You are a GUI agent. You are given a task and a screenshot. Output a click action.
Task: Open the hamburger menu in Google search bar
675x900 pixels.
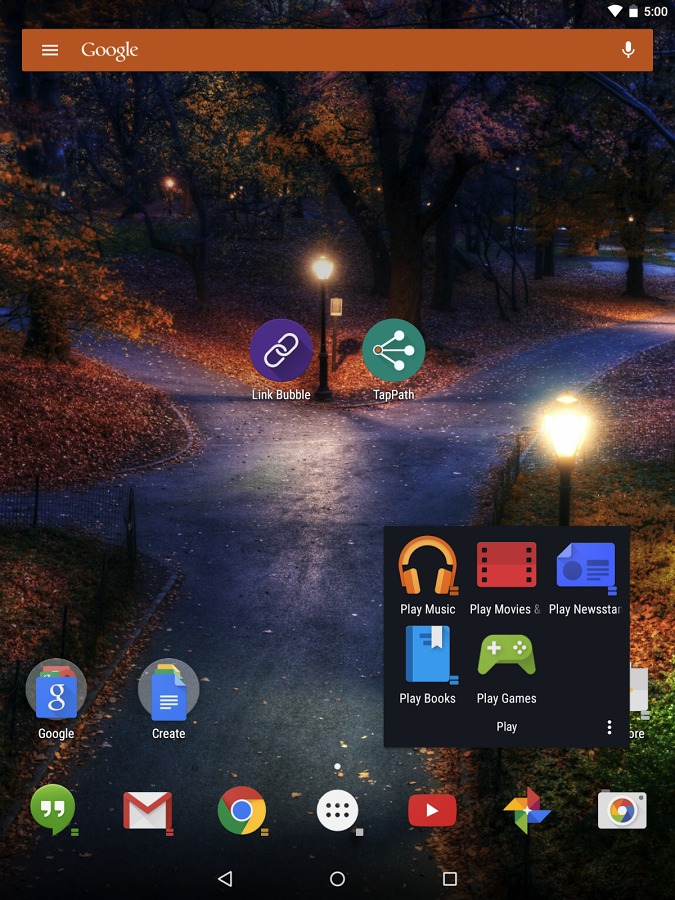[50, 51]
